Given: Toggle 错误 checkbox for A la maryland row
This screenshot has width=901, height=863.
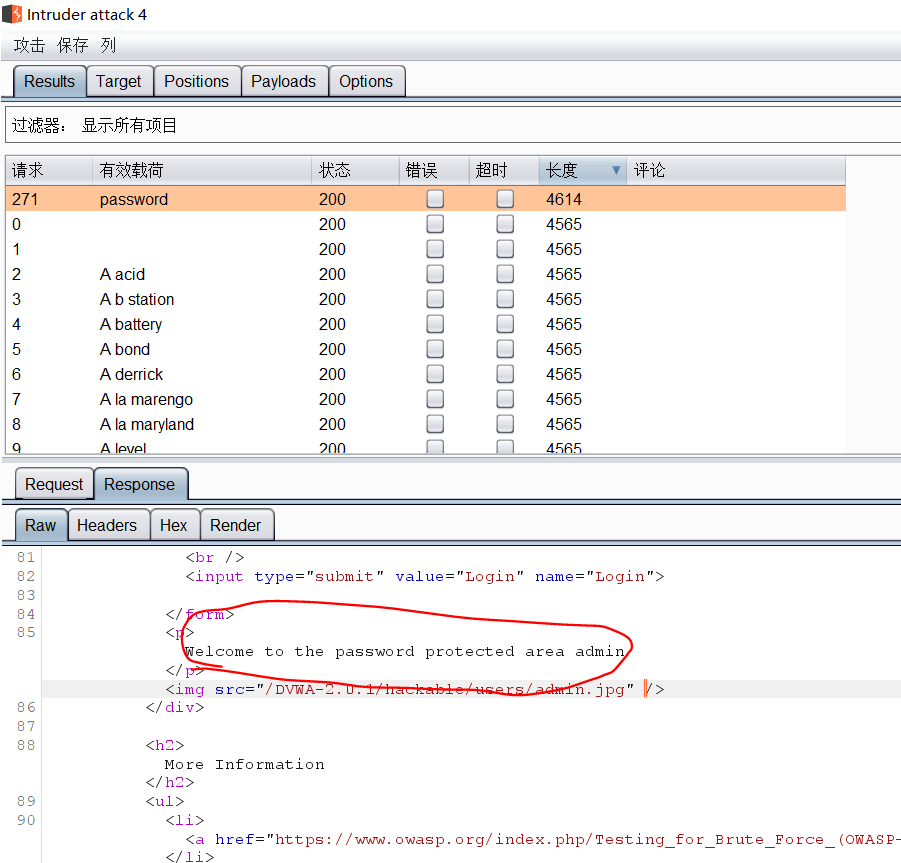Looking at the screenshot, I should click(x=435, y=424).
